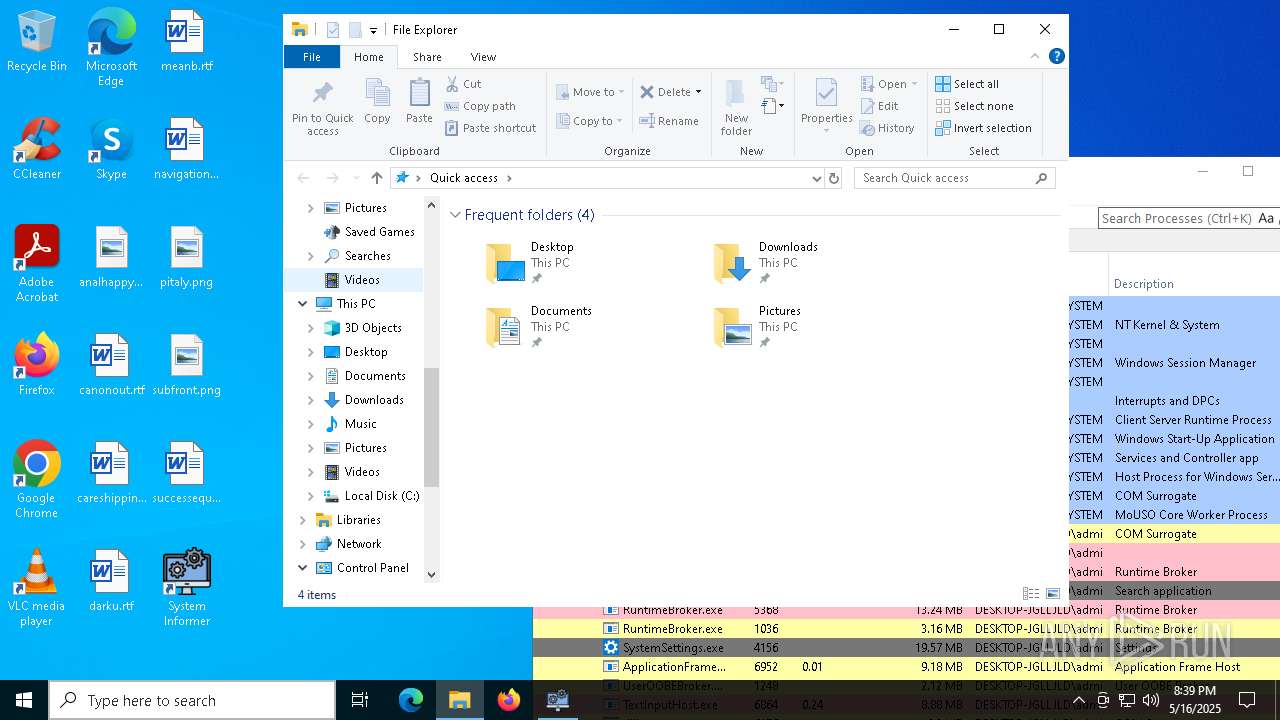The height and width of the screenshot is (720, 1280).
Task: Click Pin to Quick access icon
Action: pyautogui.click(x=322, y=108)
